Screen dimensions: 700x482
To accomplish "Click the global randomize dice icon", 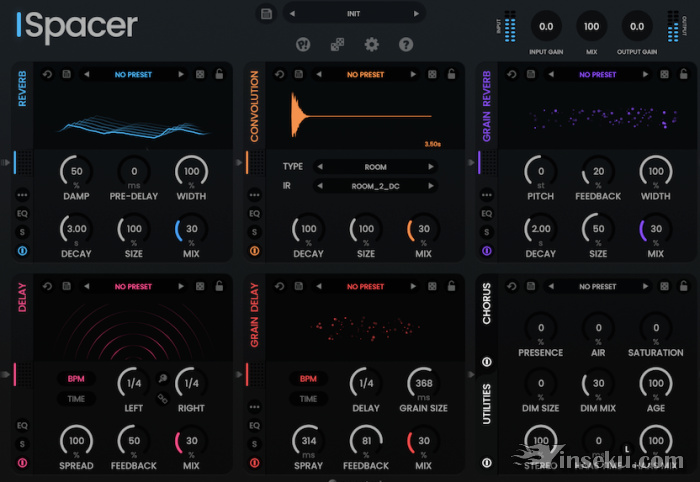I will [x=339, y=44].
